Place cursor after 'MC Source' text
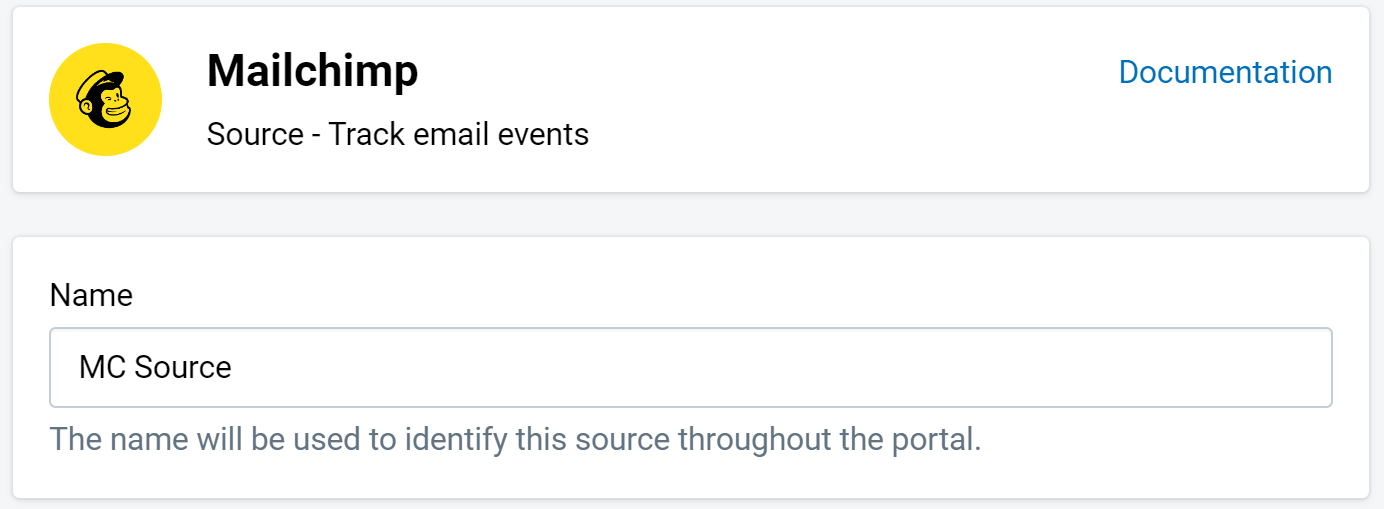The image size is (1384, 509). [233, 367]
